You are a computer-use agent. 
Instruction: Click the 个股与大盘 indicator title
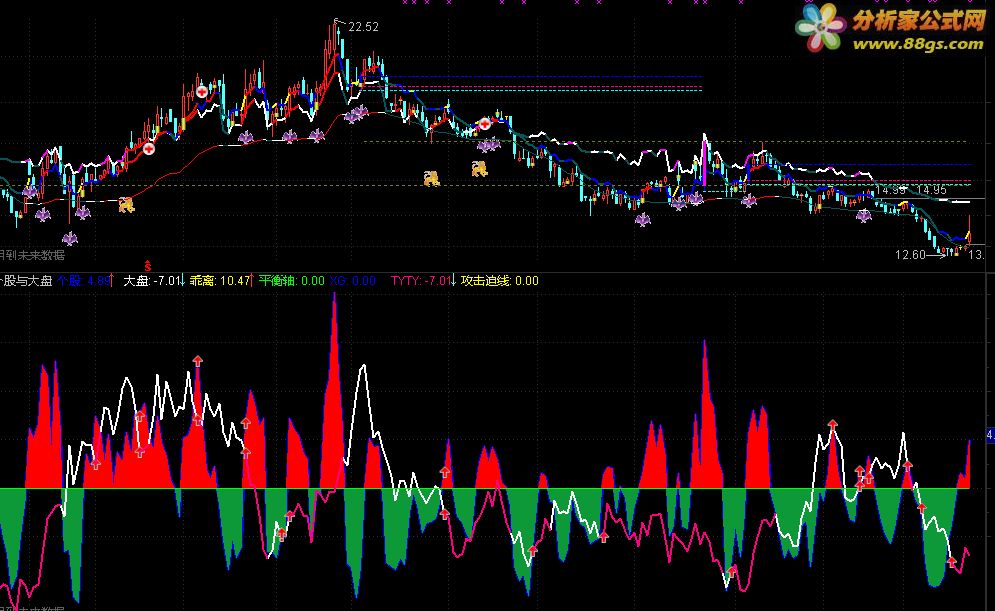coord(26,280)
